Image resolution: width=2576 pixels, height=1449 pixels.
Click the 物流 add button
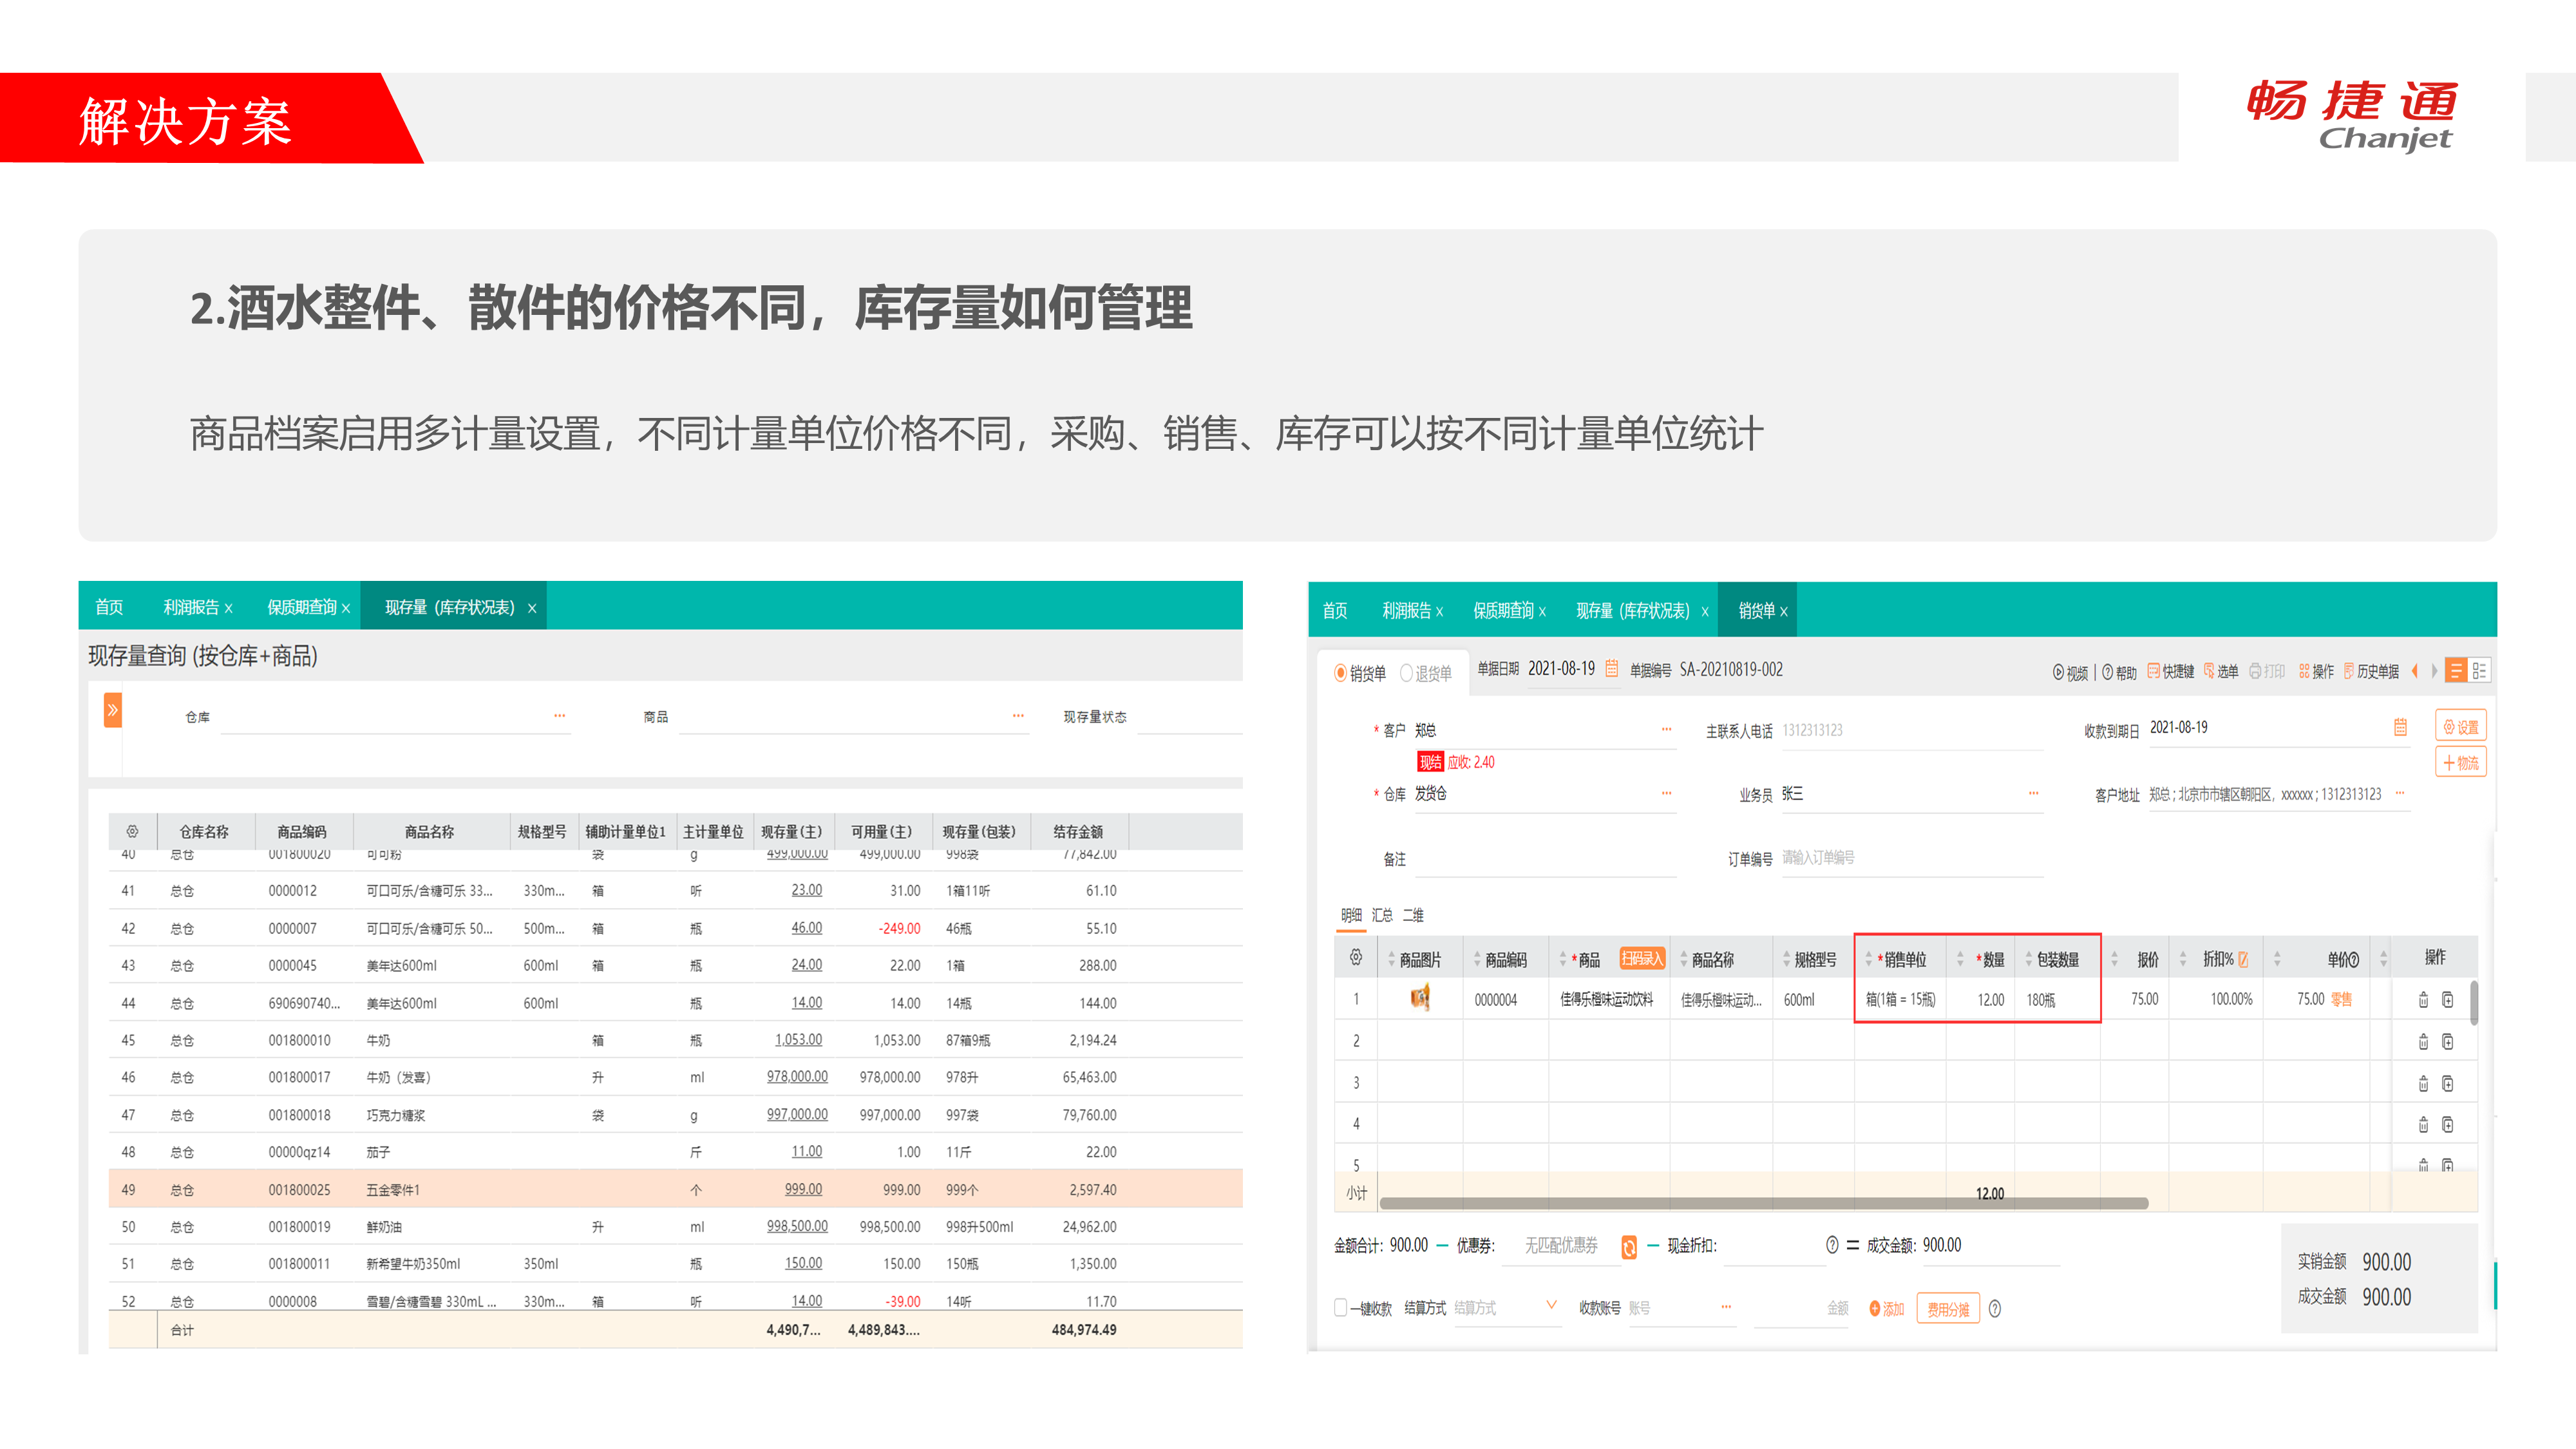(2460, 763)
